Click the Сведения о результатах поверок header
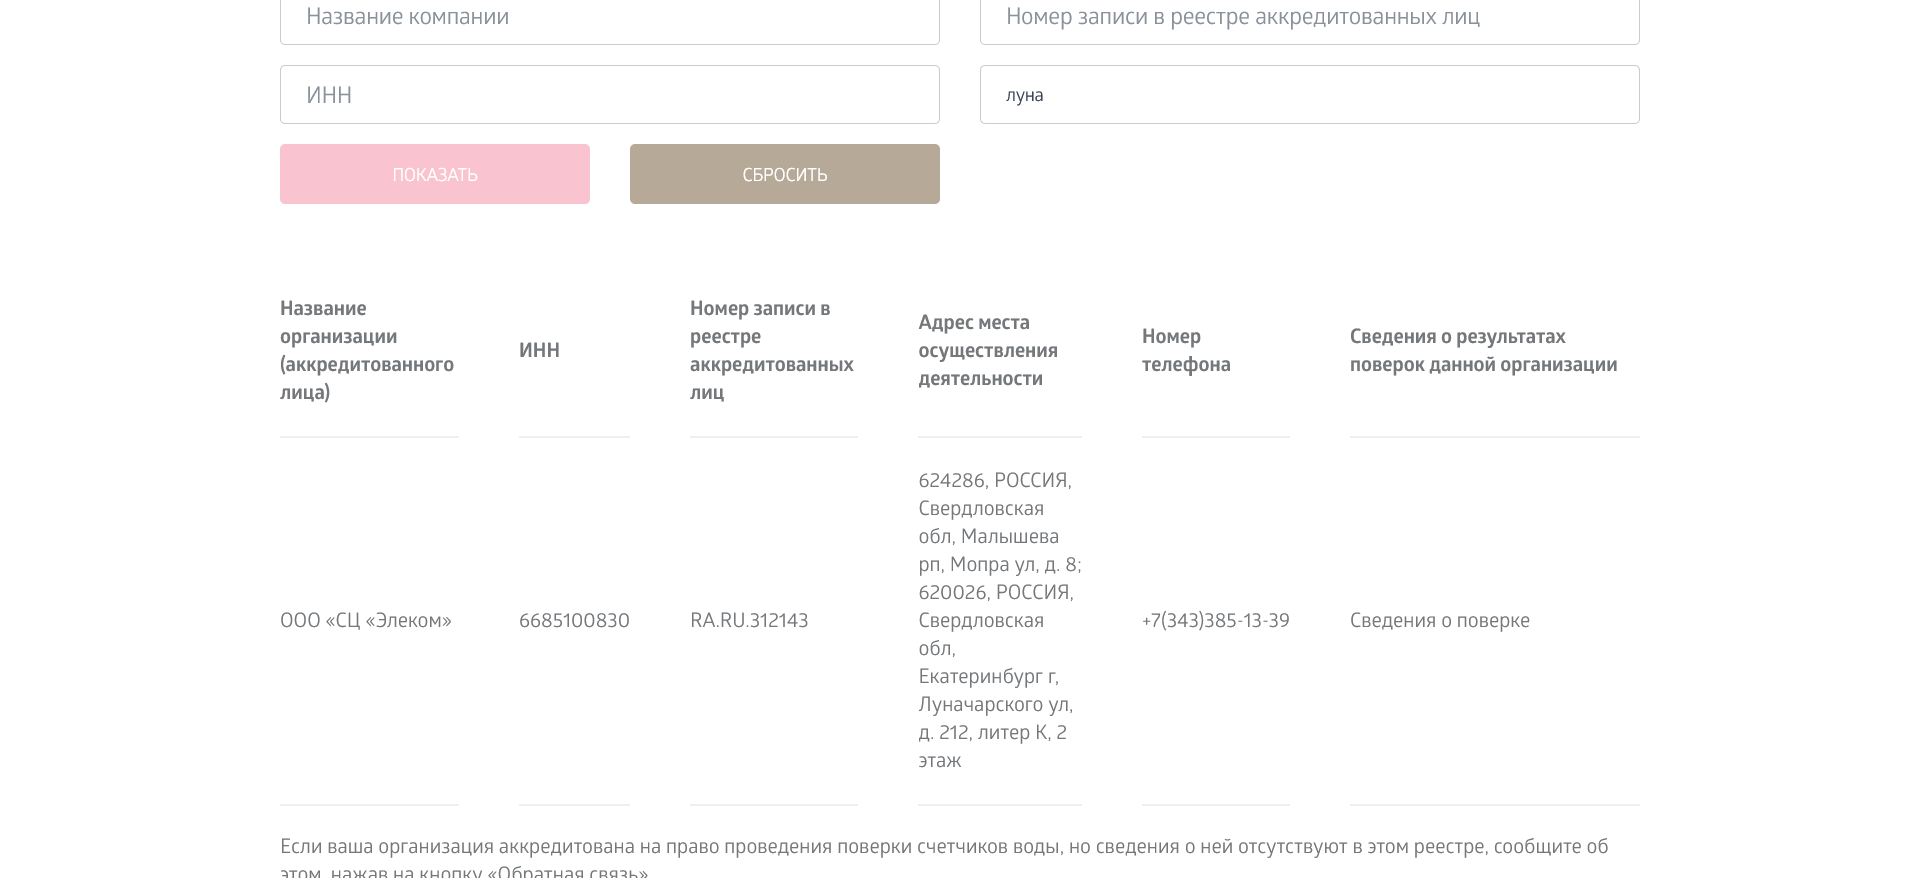1920x878 pixels. coord(1483,350)
